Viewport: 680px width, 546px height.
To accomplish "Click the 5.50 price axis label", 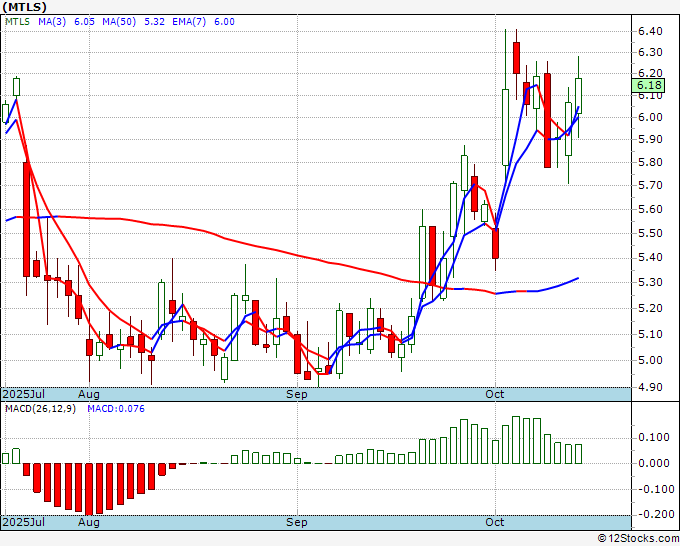I will click(x=650, y=233).
